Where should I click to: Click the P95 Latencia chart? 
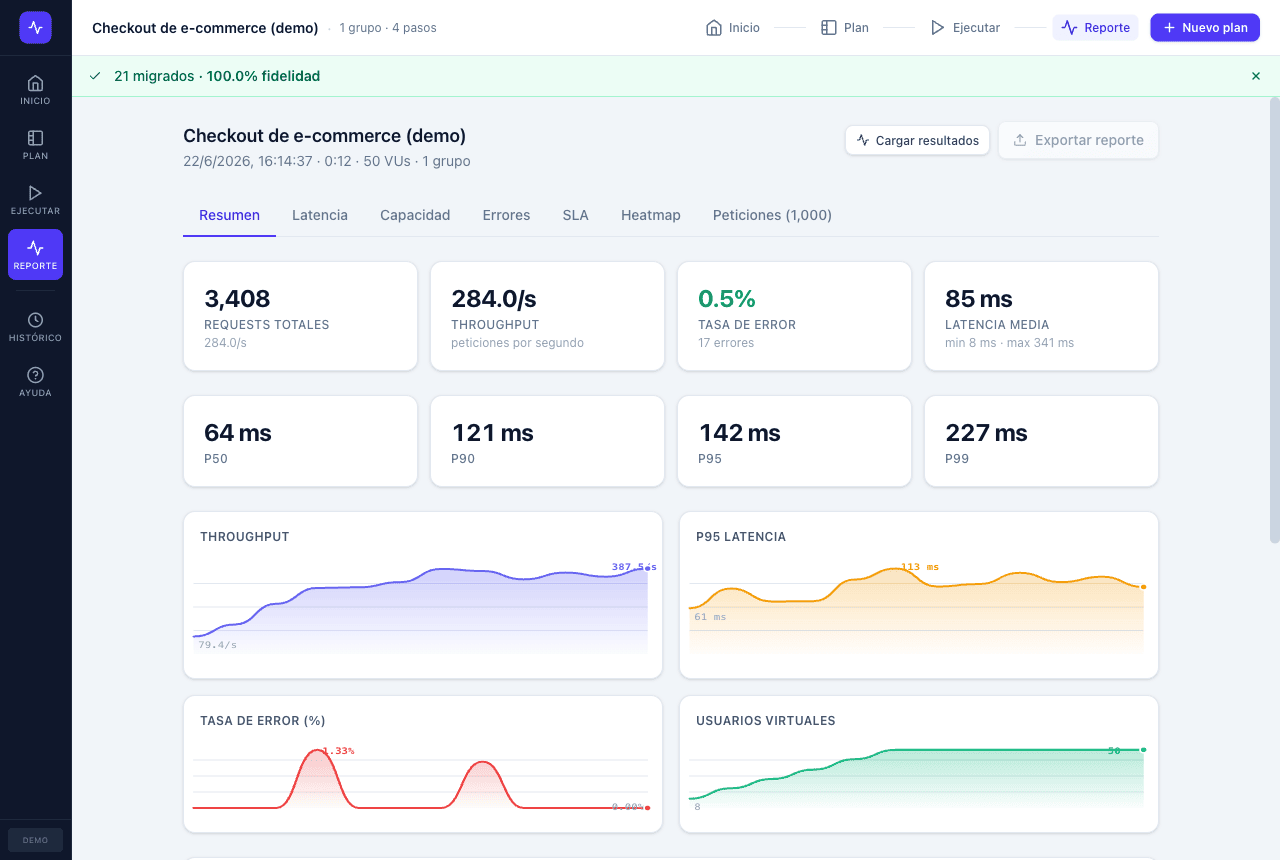click(919, 595)
